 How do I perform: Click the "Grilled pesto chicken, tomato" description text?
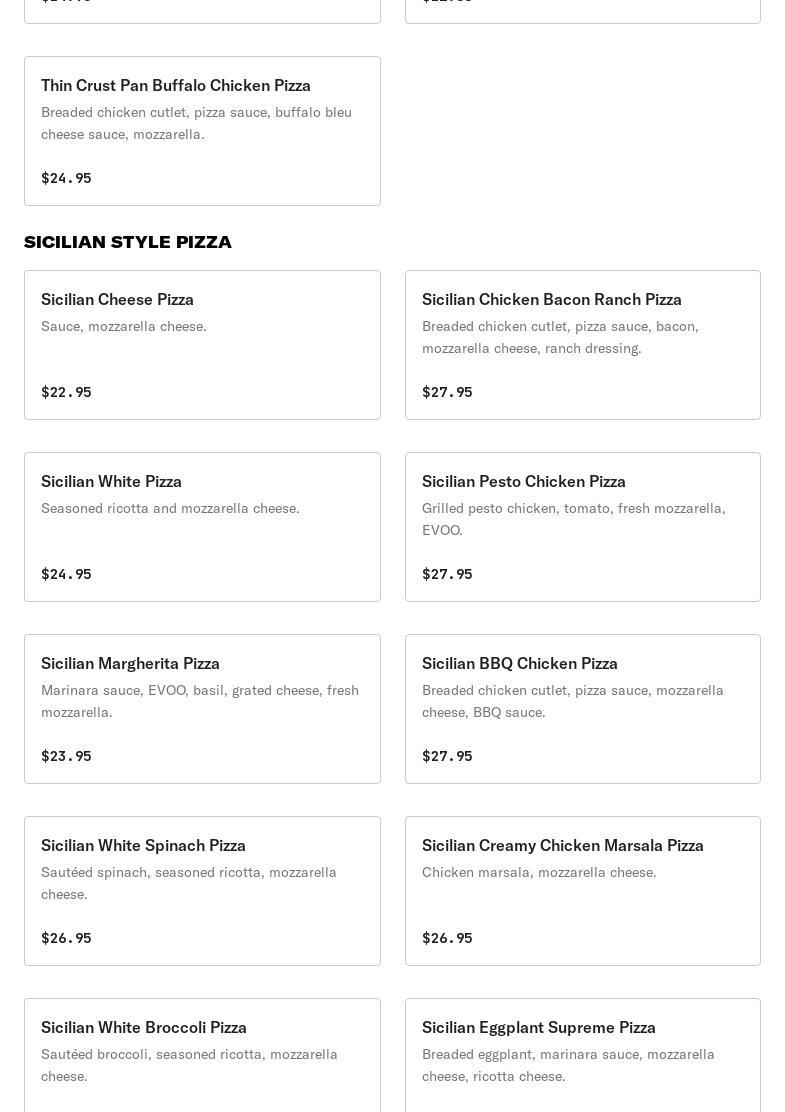573,519
